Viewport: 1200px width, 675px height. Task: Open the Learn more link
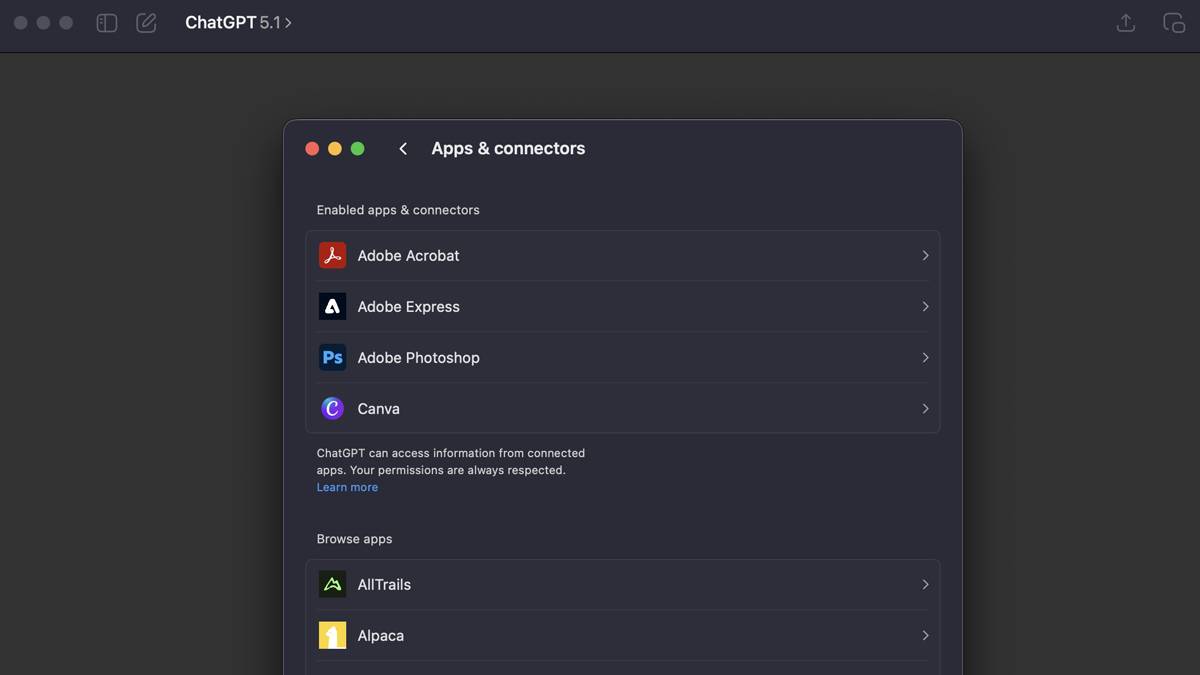coord(347,488)
